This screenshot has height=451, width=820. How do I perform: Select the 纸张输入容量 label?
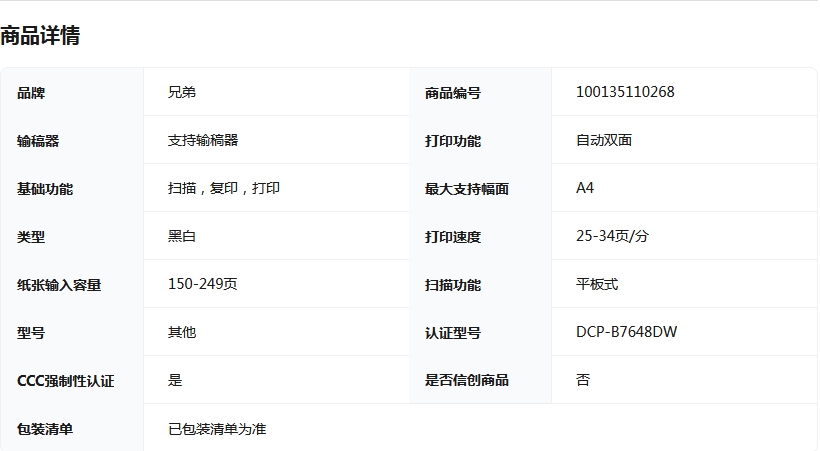[x=59, y=286]
